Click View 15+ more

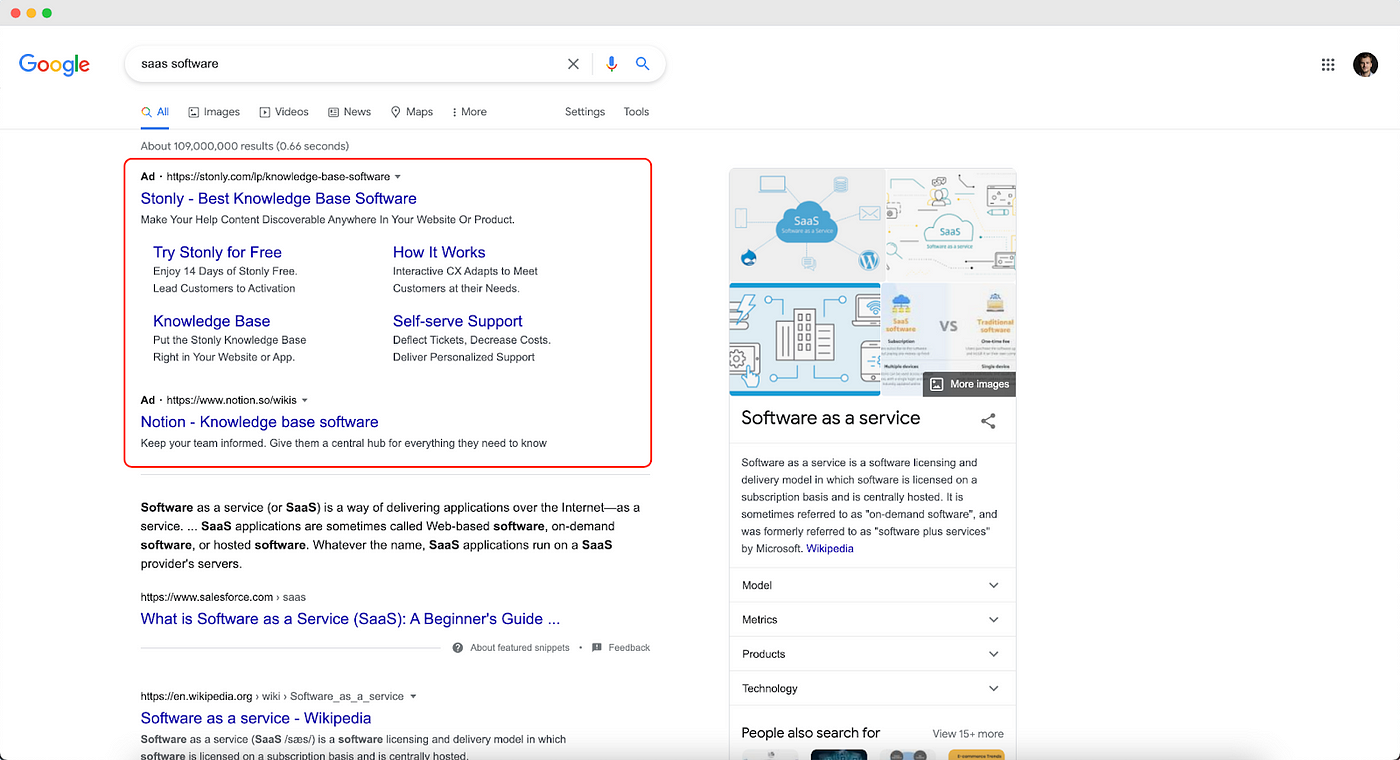pos(968,734)
